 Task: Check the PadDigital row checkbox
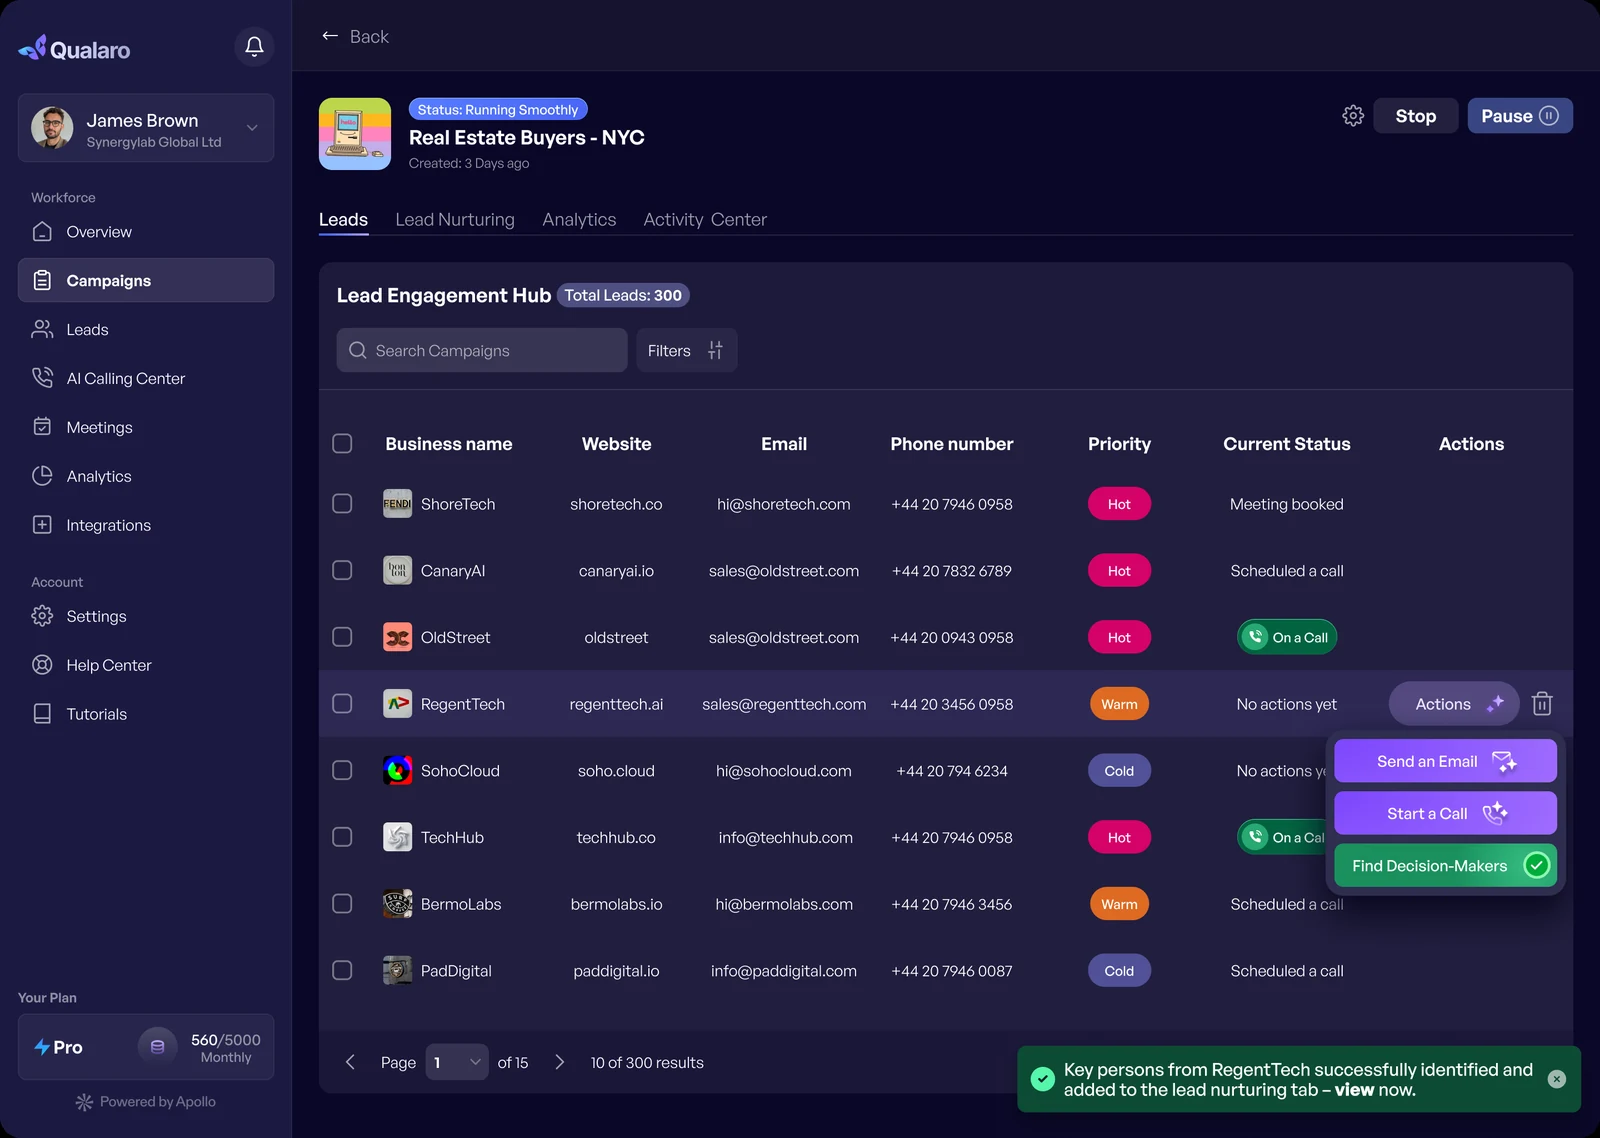tap(342, 971)
